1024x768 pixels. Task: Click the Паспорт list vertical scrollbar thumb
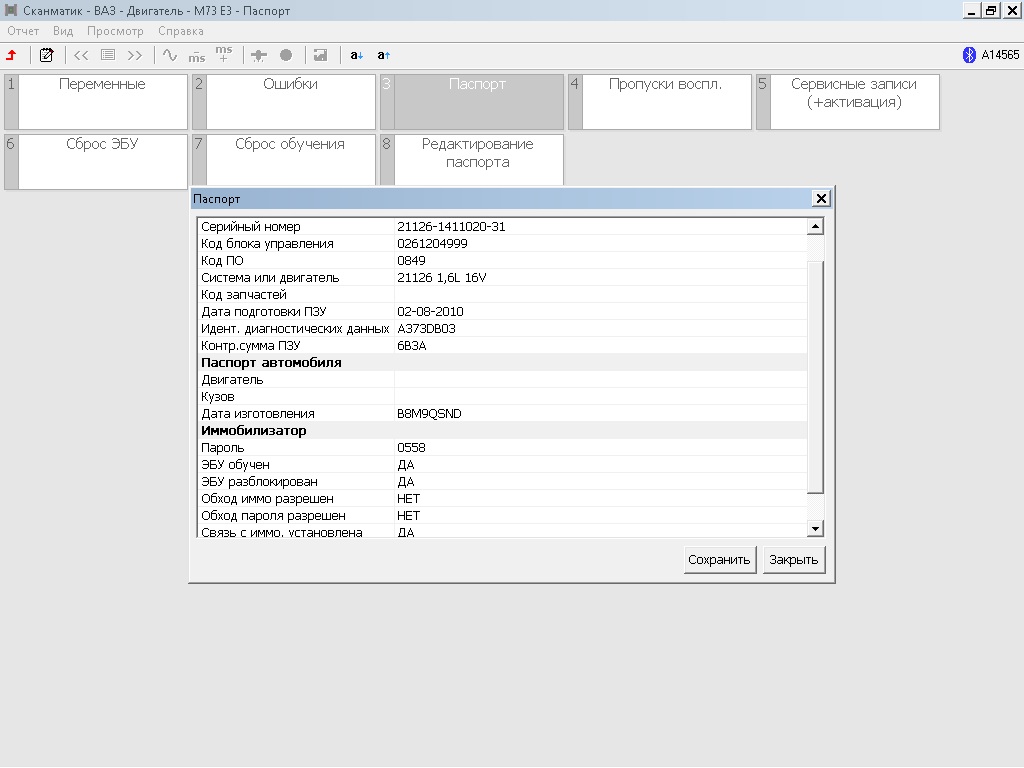[815, 377]
